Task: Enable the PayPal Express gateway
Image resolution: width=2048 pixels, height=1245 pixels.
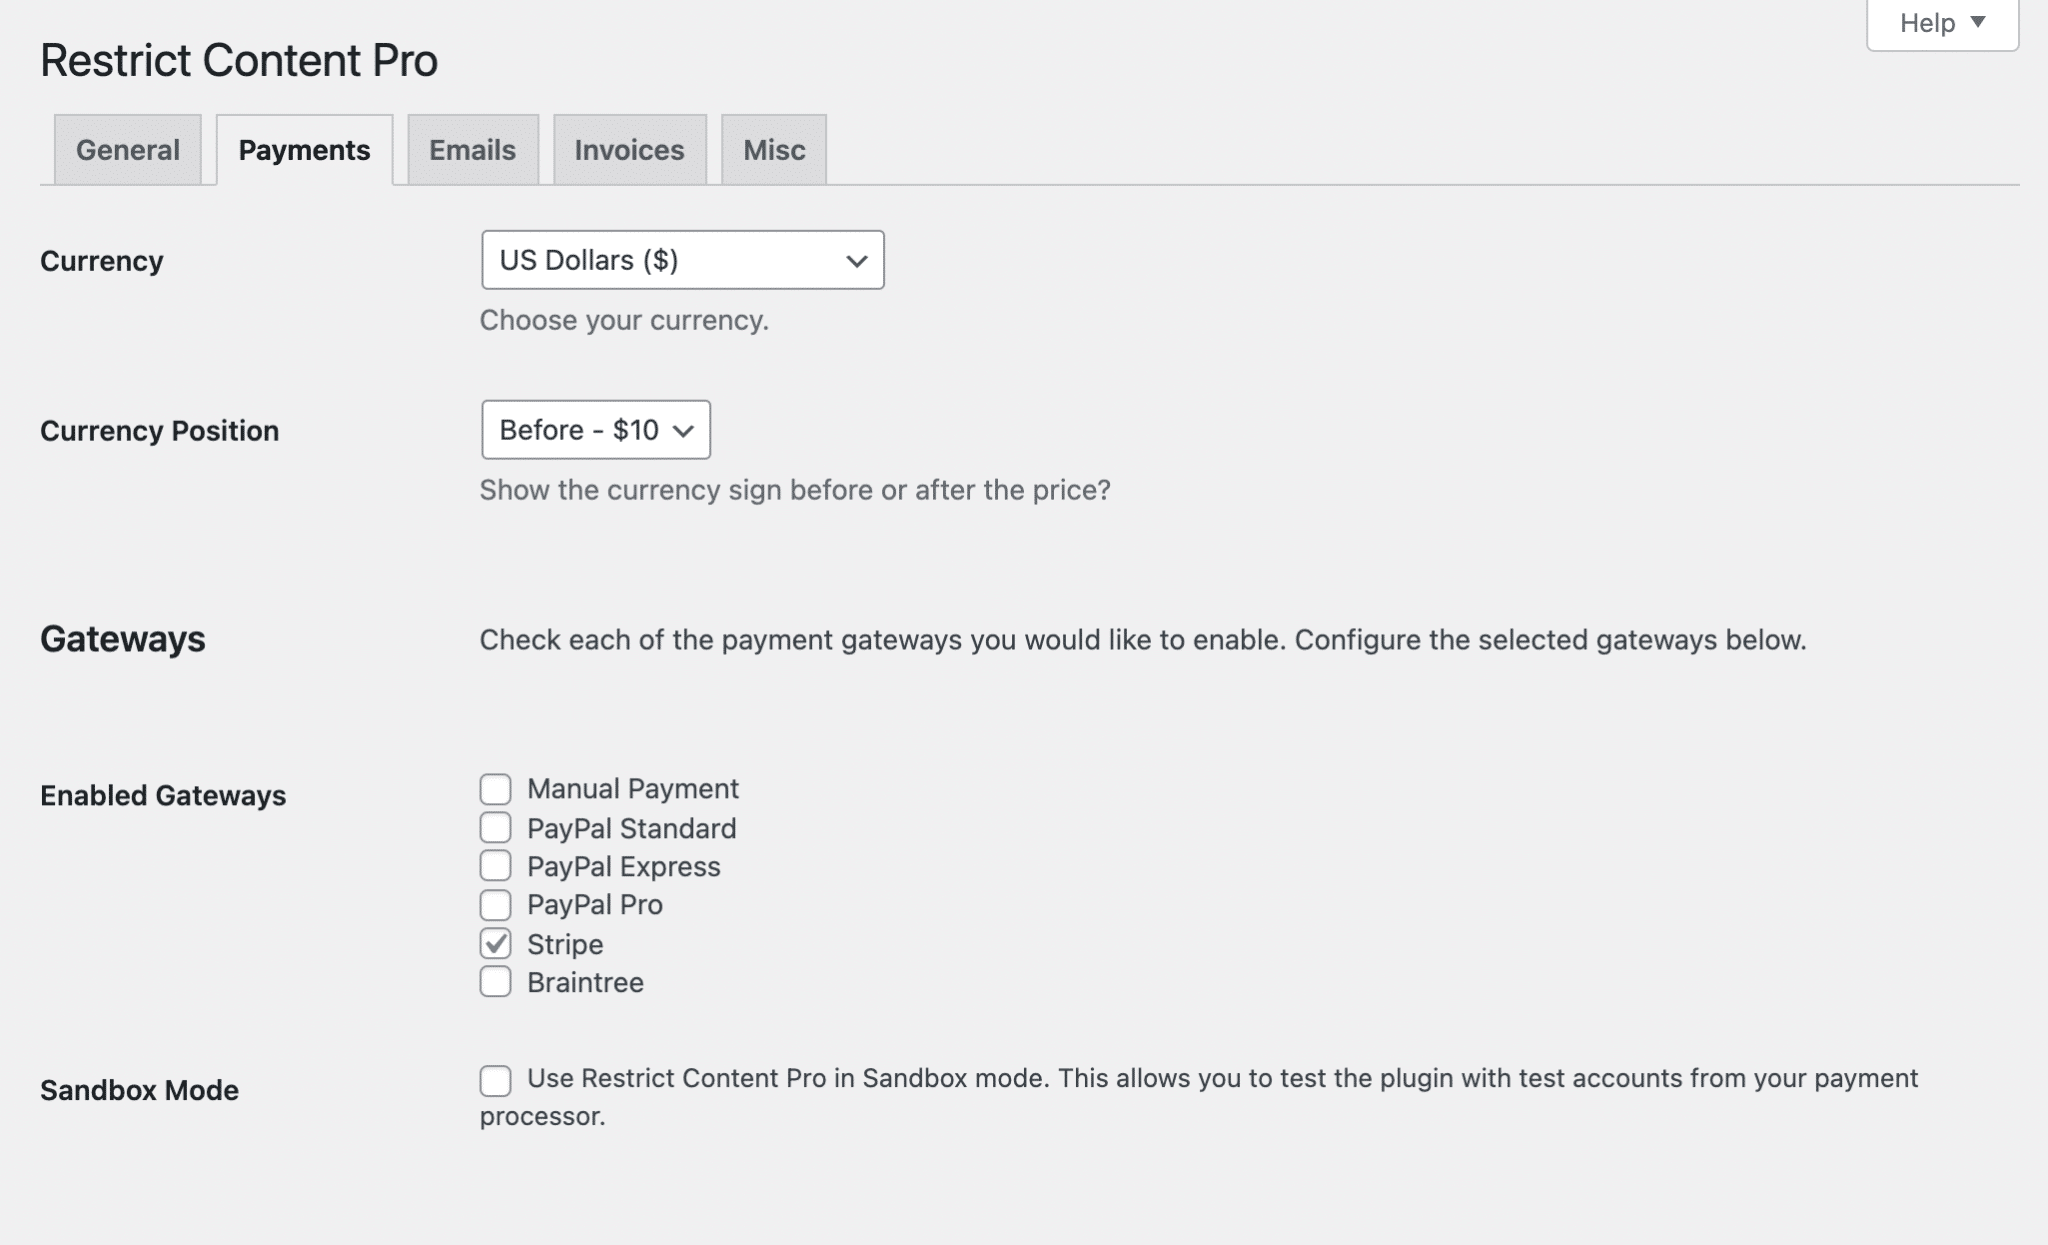Action: click(x=495, y=866)
